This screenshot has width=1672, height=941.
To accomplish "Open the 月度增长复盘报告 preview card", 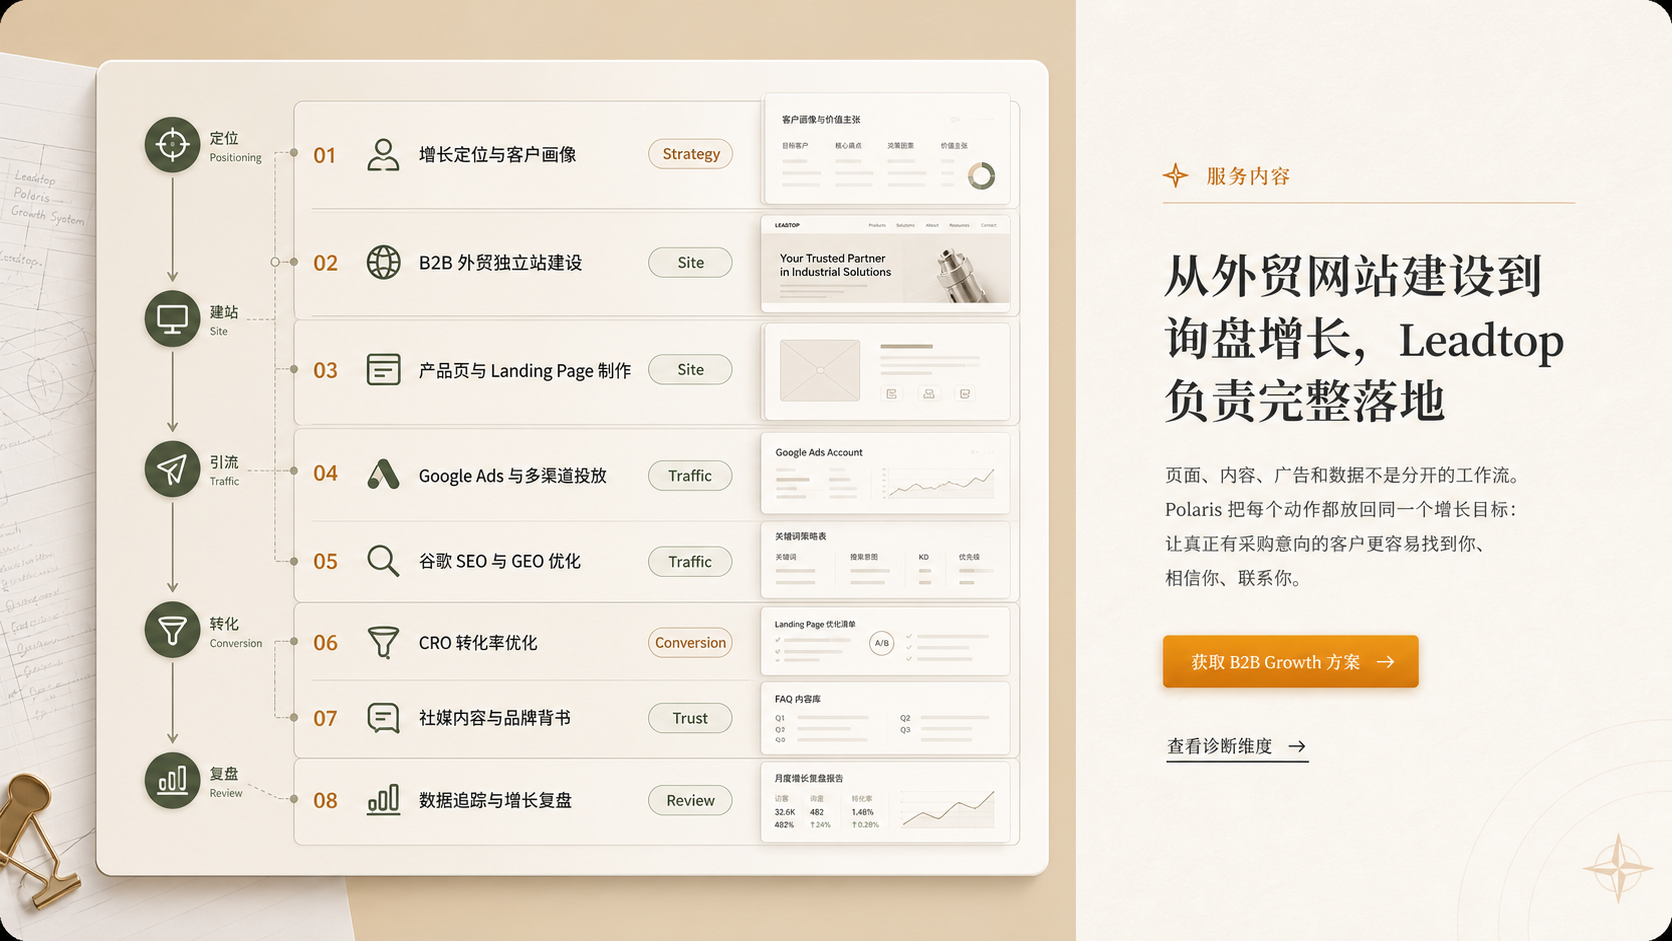I will [x=886, y=801].
